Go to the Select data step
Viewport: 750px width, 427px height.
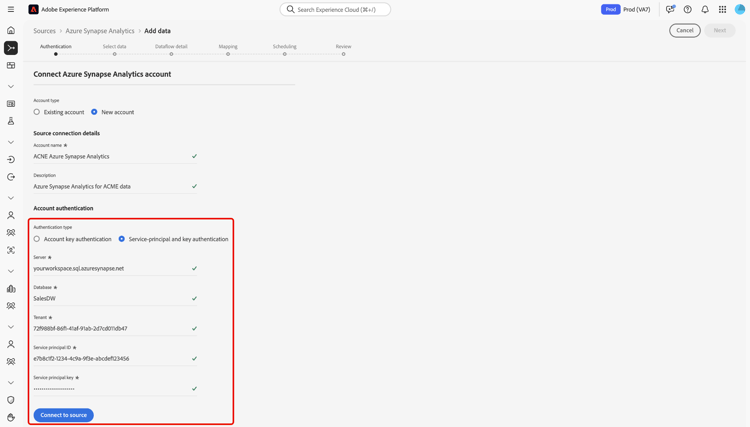(x=114, y=49)
